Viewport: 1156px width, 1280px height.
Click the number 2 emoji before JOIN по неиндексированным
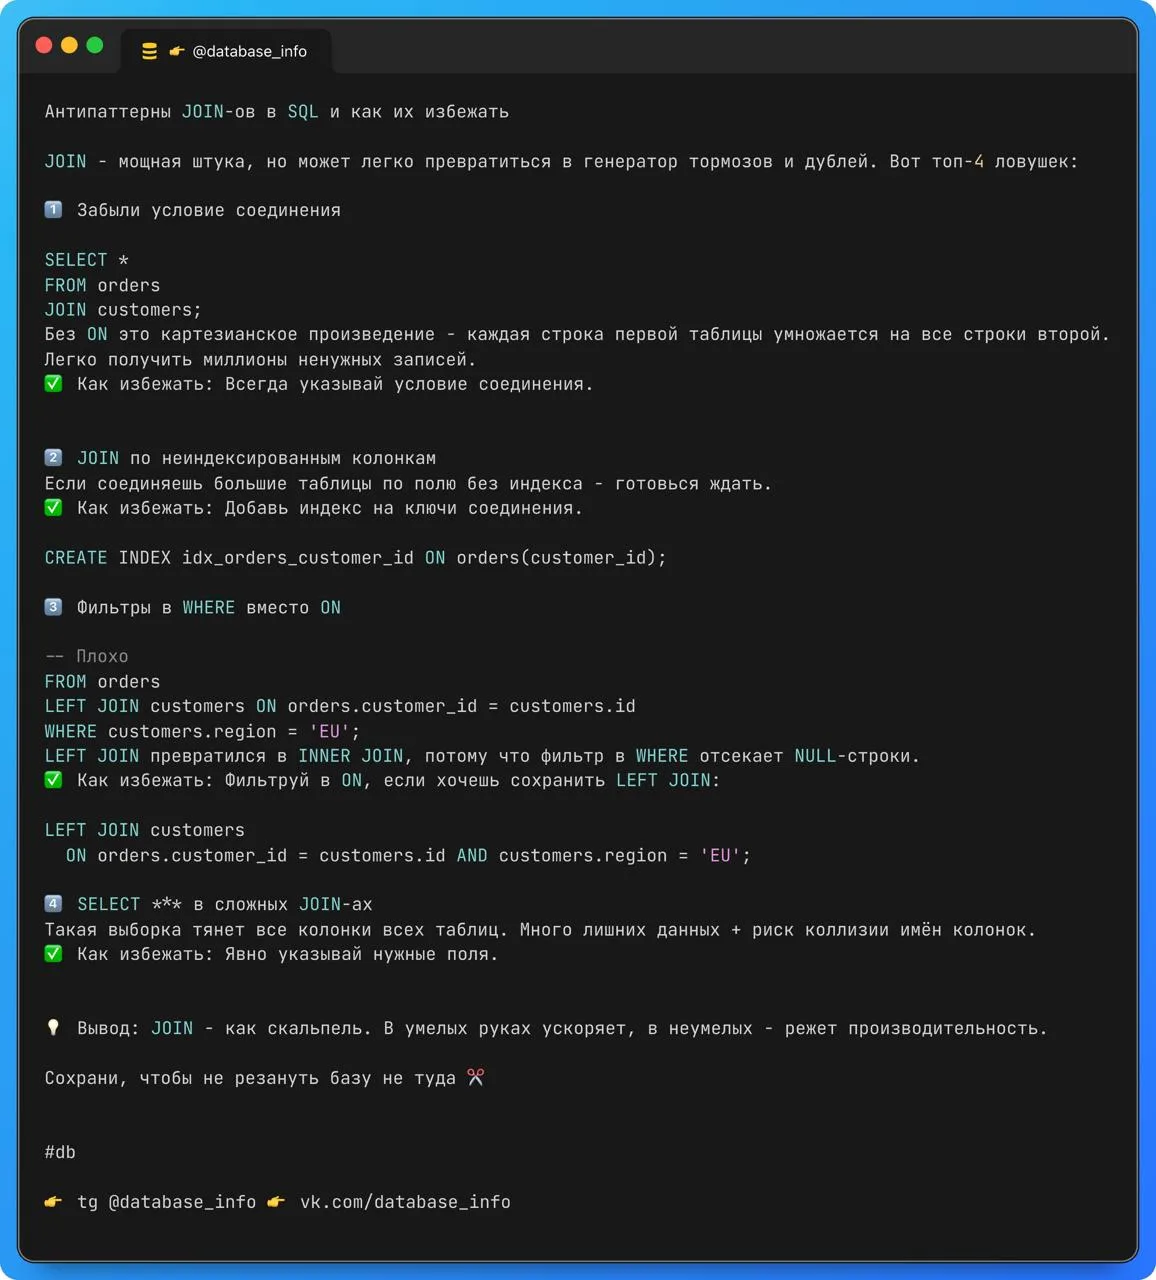(54, 458)
